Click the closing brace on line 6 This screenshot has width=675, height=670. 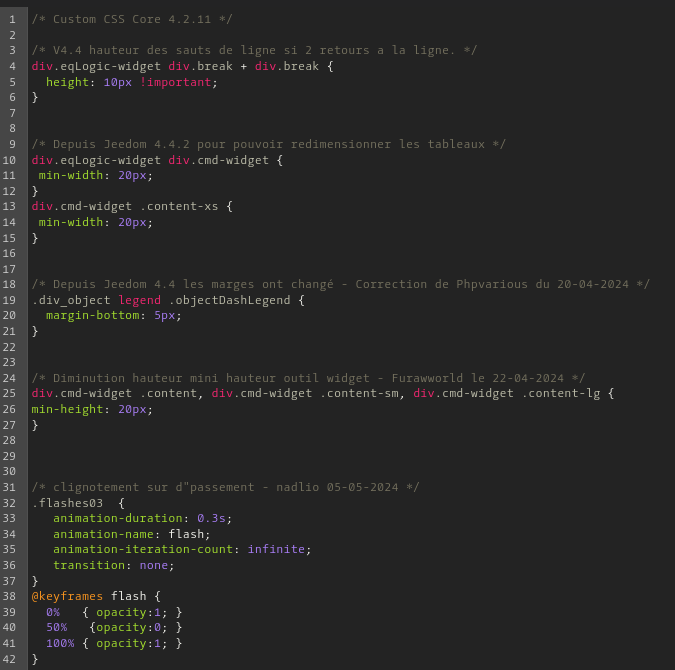pos(35,98)
